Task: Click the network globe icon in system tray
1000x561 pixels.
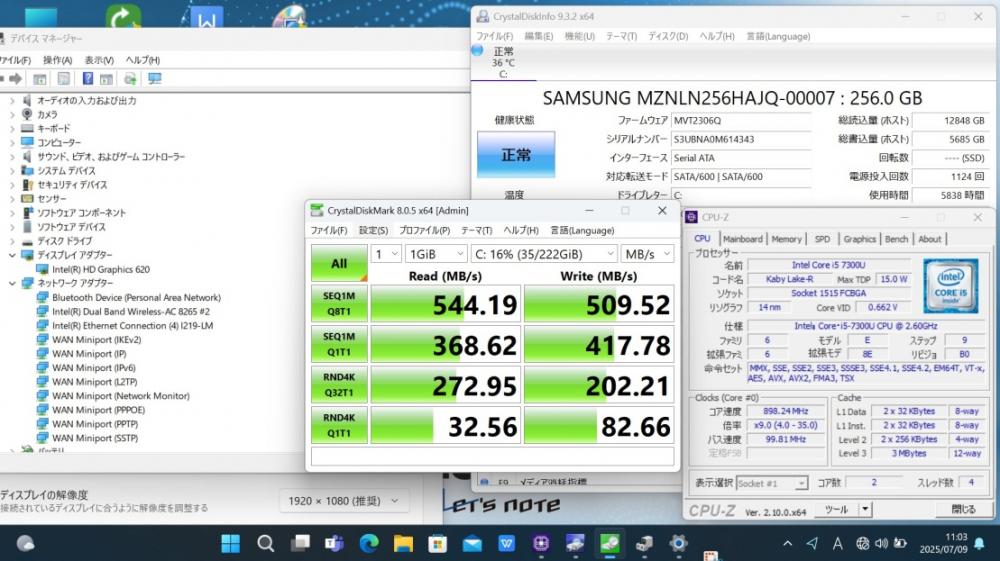Action: point(862,543)
